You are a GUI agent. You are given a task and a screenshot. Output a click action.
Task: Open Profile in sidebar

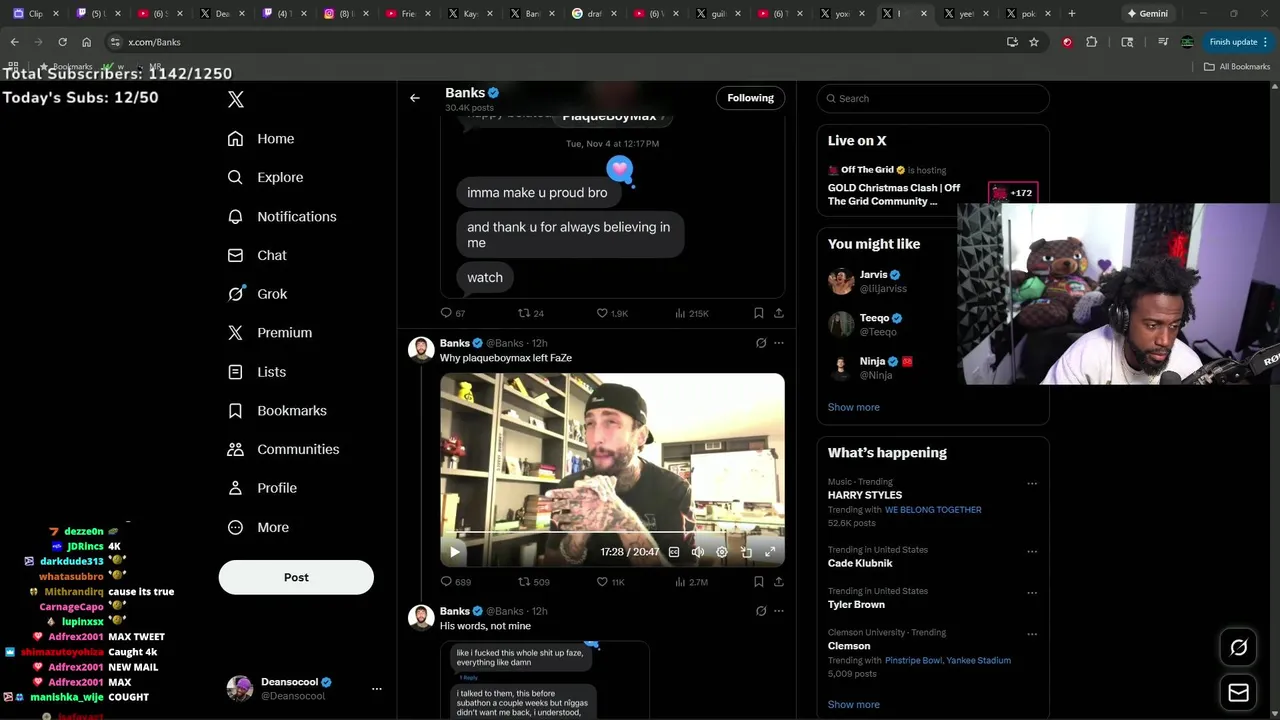[262, 488]
